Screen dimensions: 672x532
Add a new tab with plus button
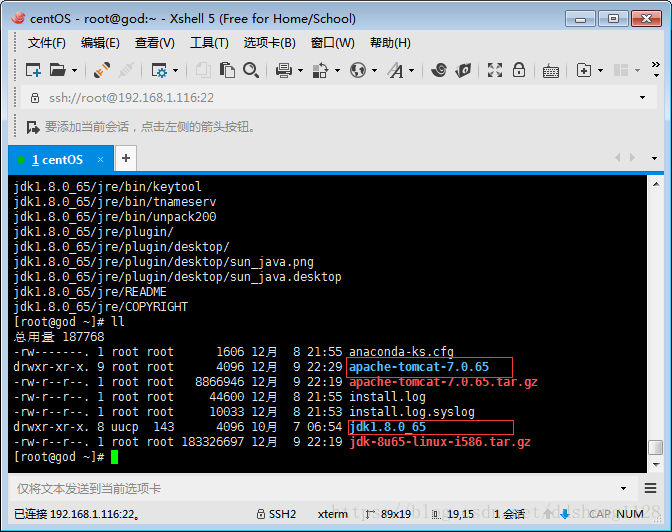click(126, 158)
